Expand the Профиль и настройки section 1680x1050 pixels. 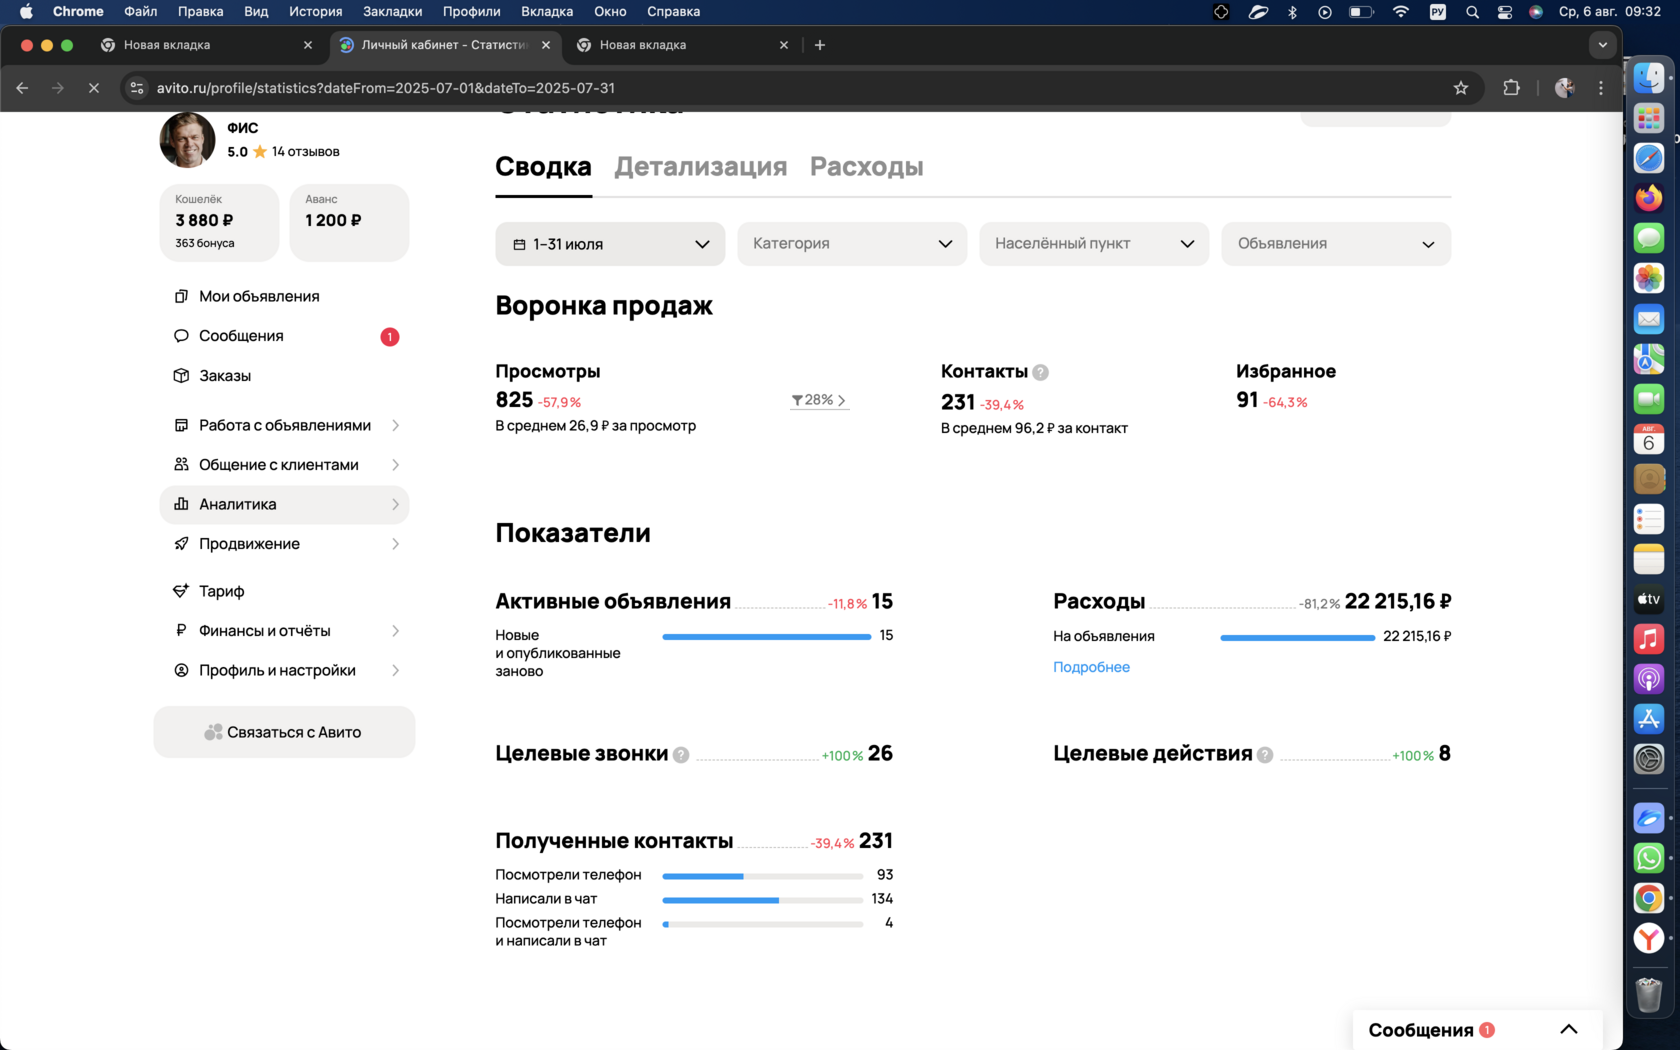[x=285, y=670]
